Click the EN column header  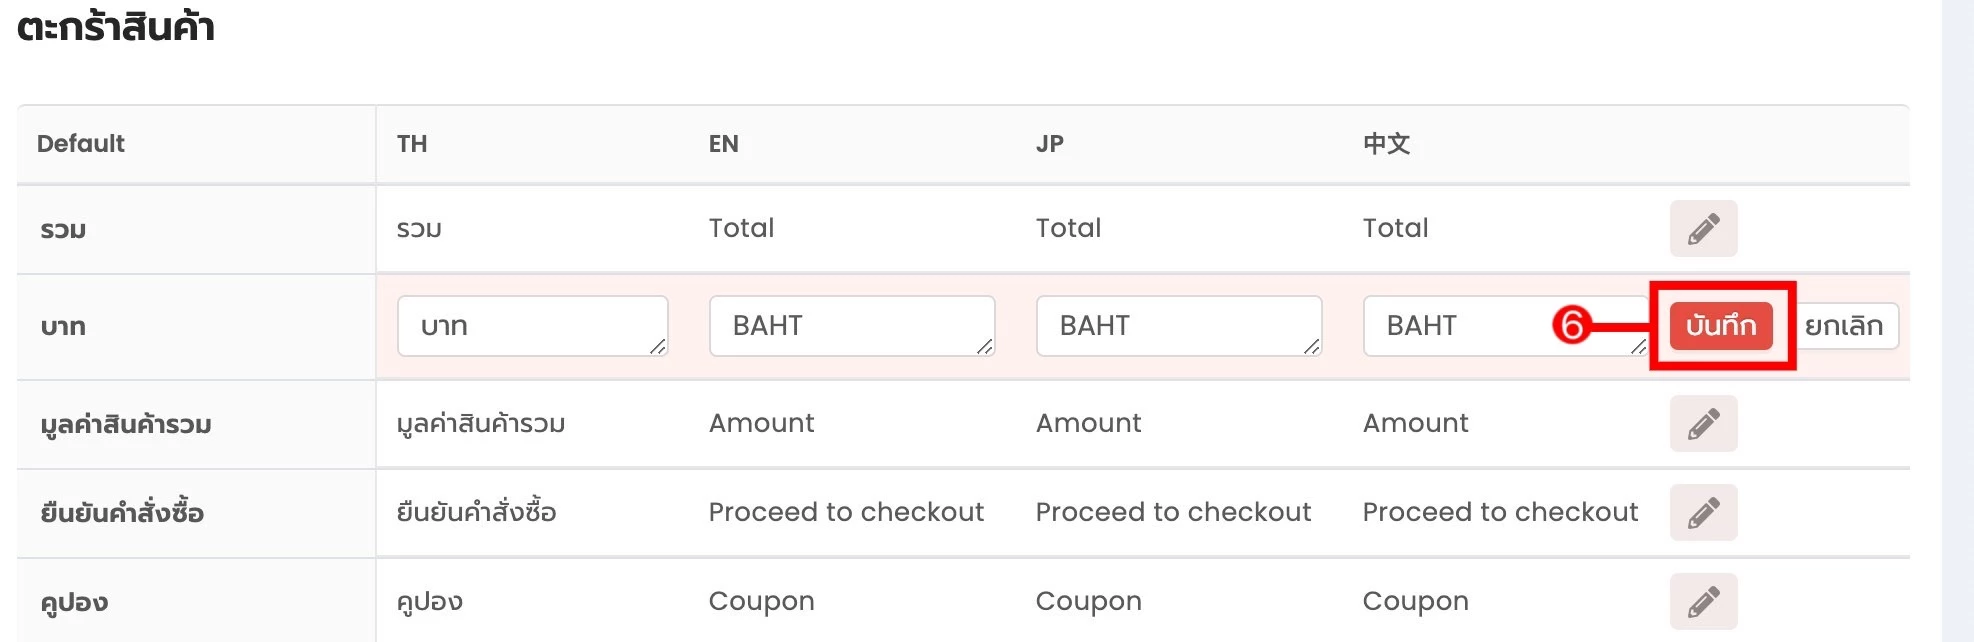(x=724, y=144)
